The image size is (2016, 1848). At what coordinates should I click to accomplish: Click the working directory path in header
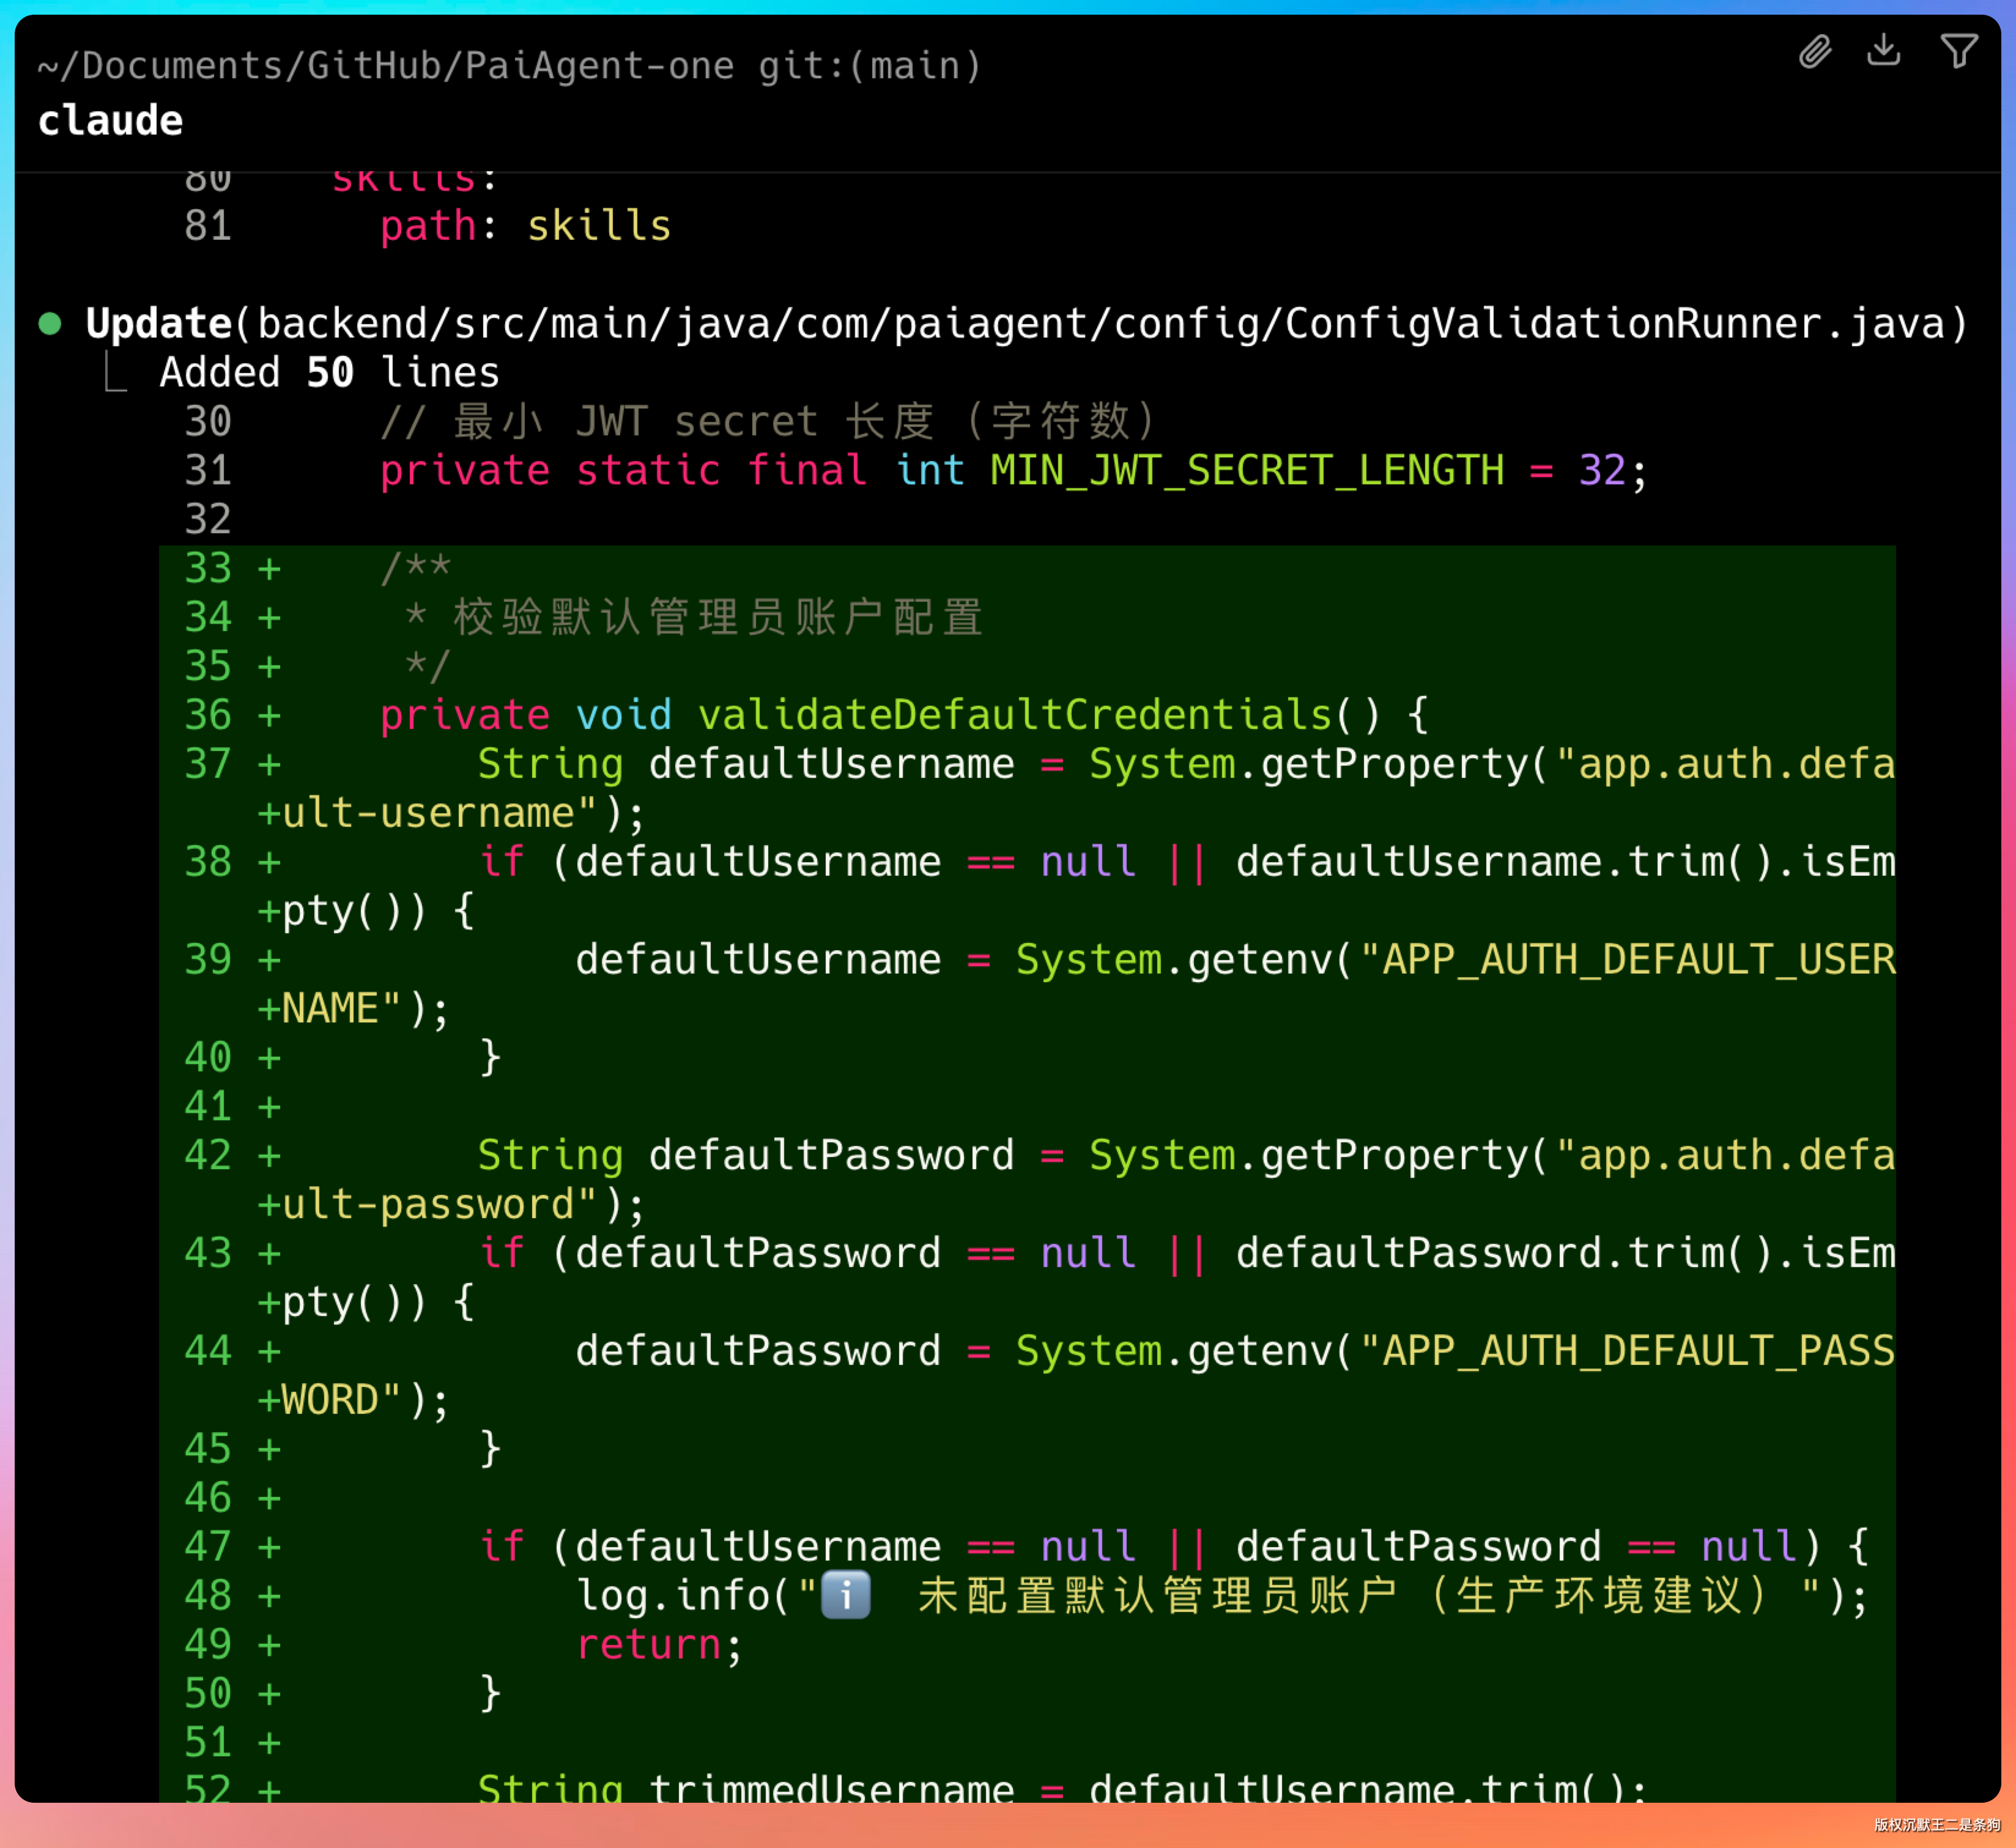click(385, 66)
